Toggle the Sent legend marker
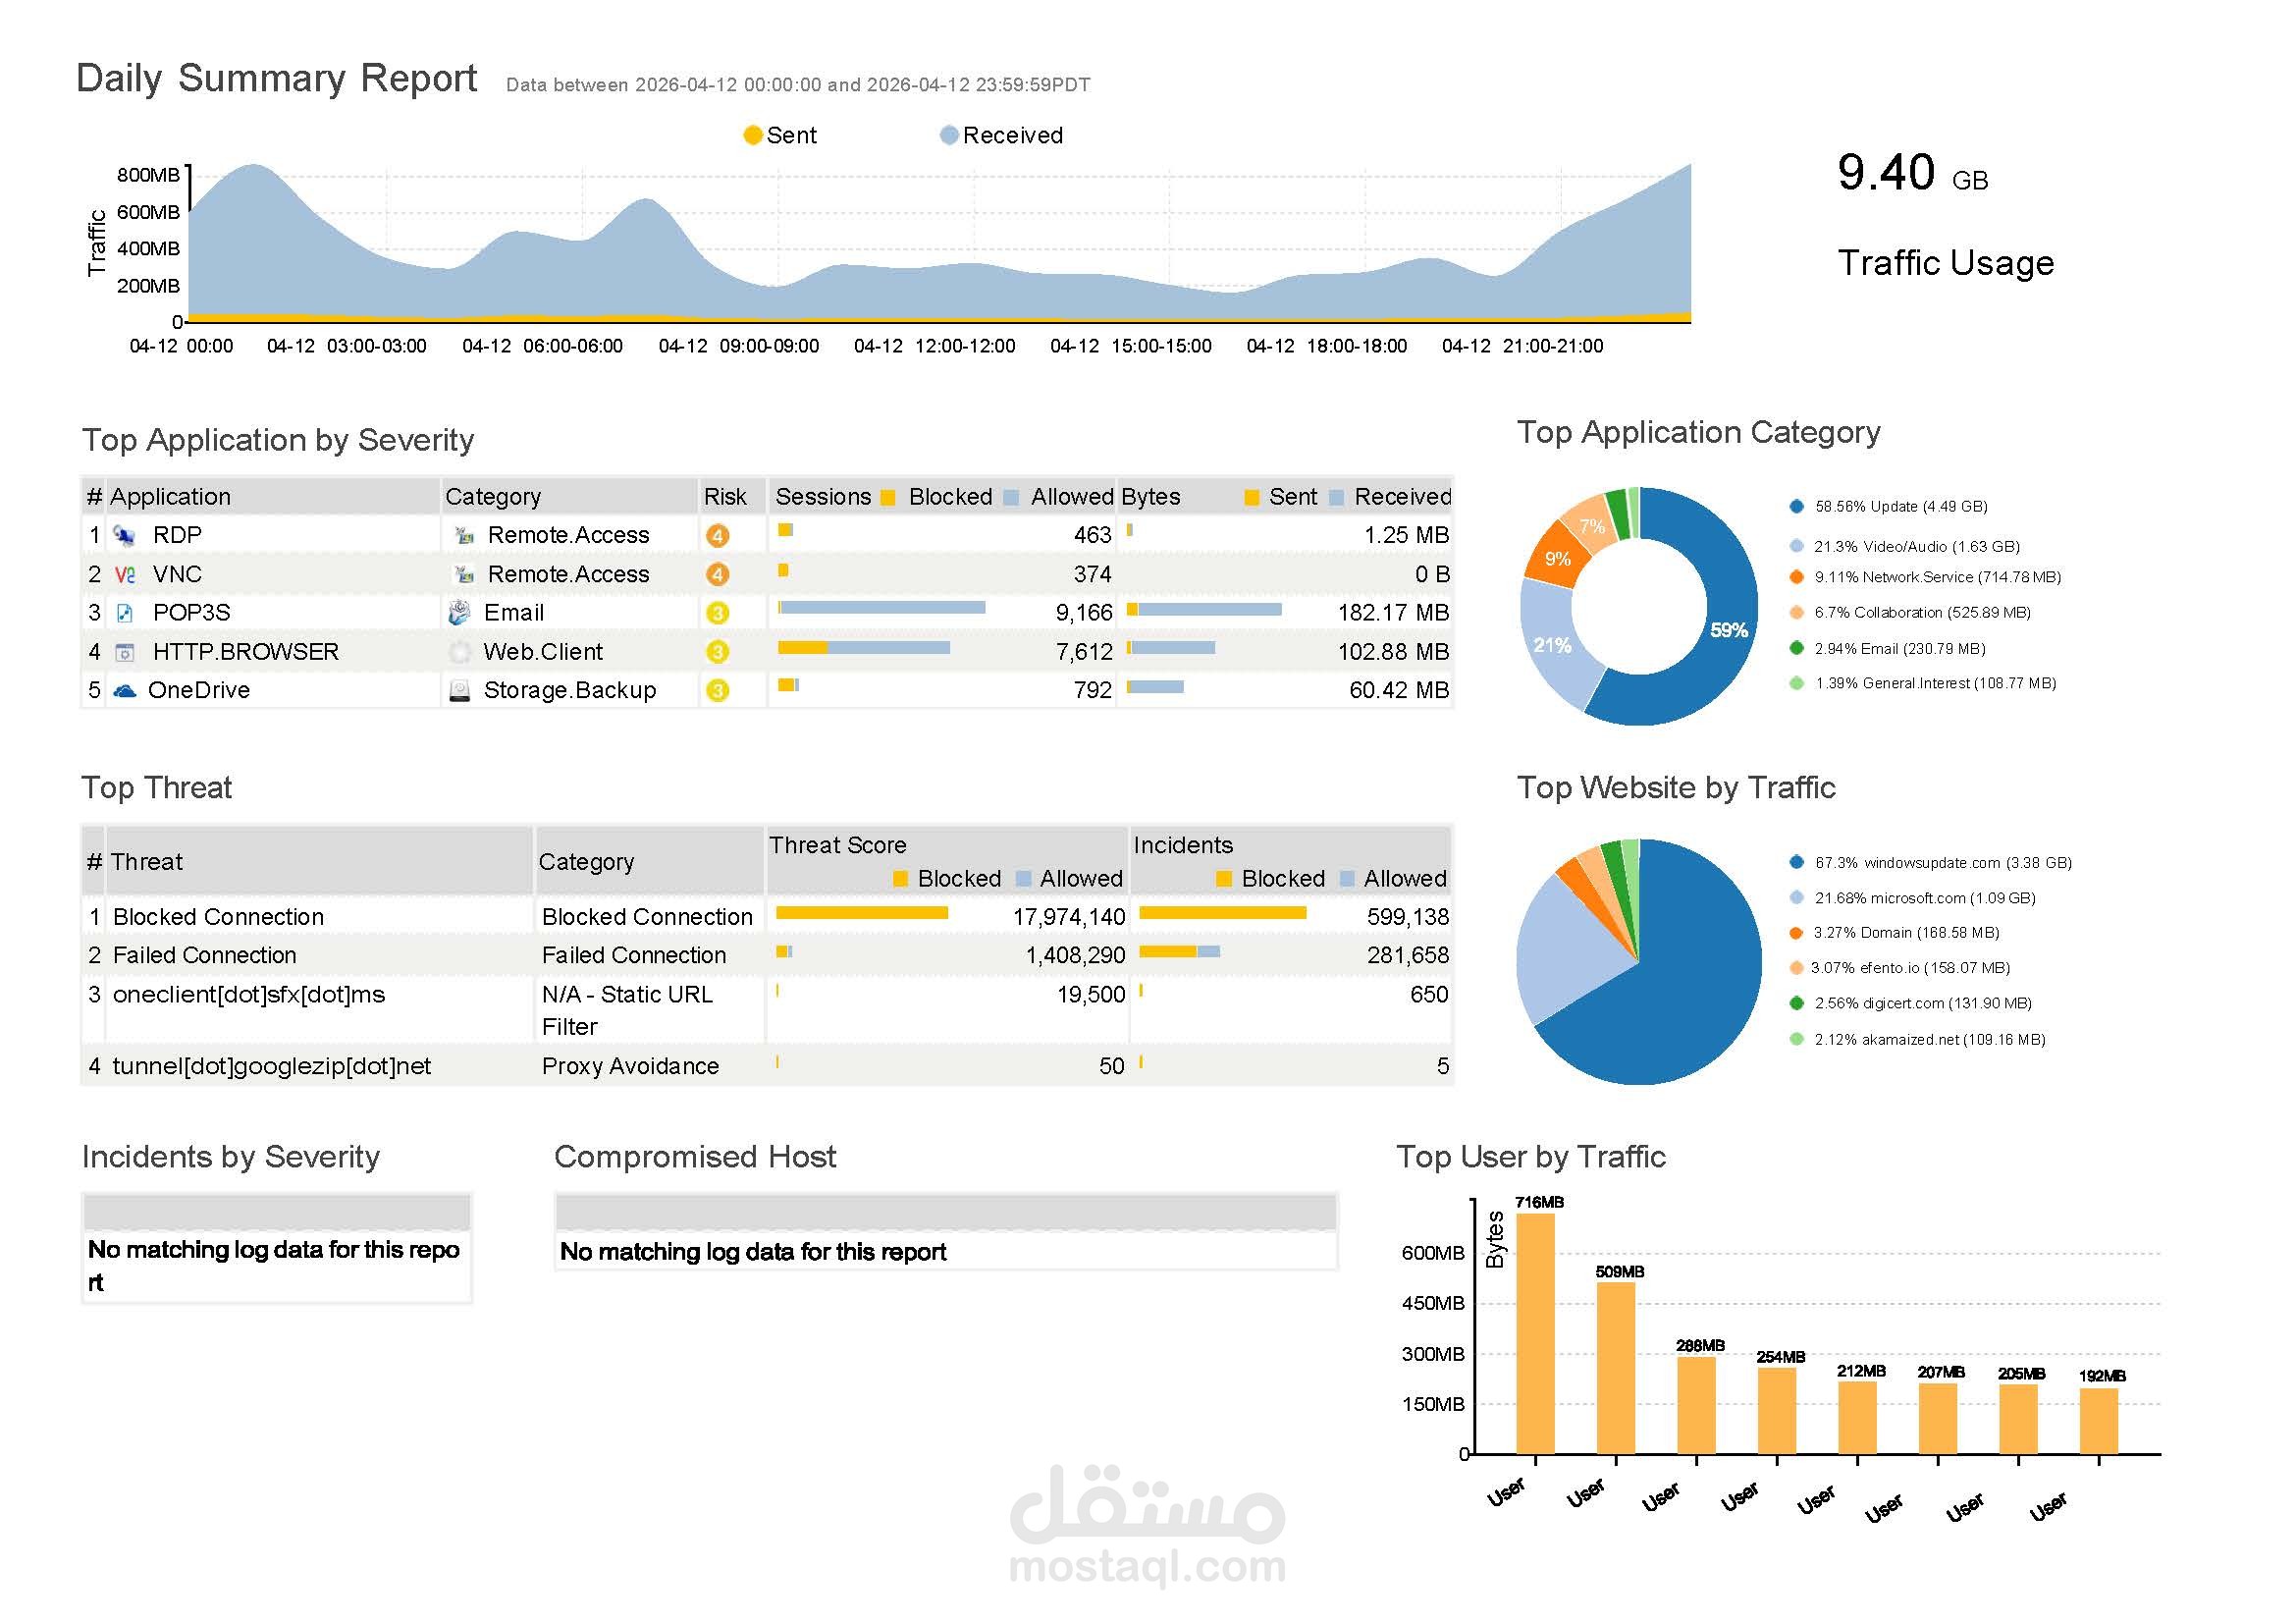 pos(753,135)
